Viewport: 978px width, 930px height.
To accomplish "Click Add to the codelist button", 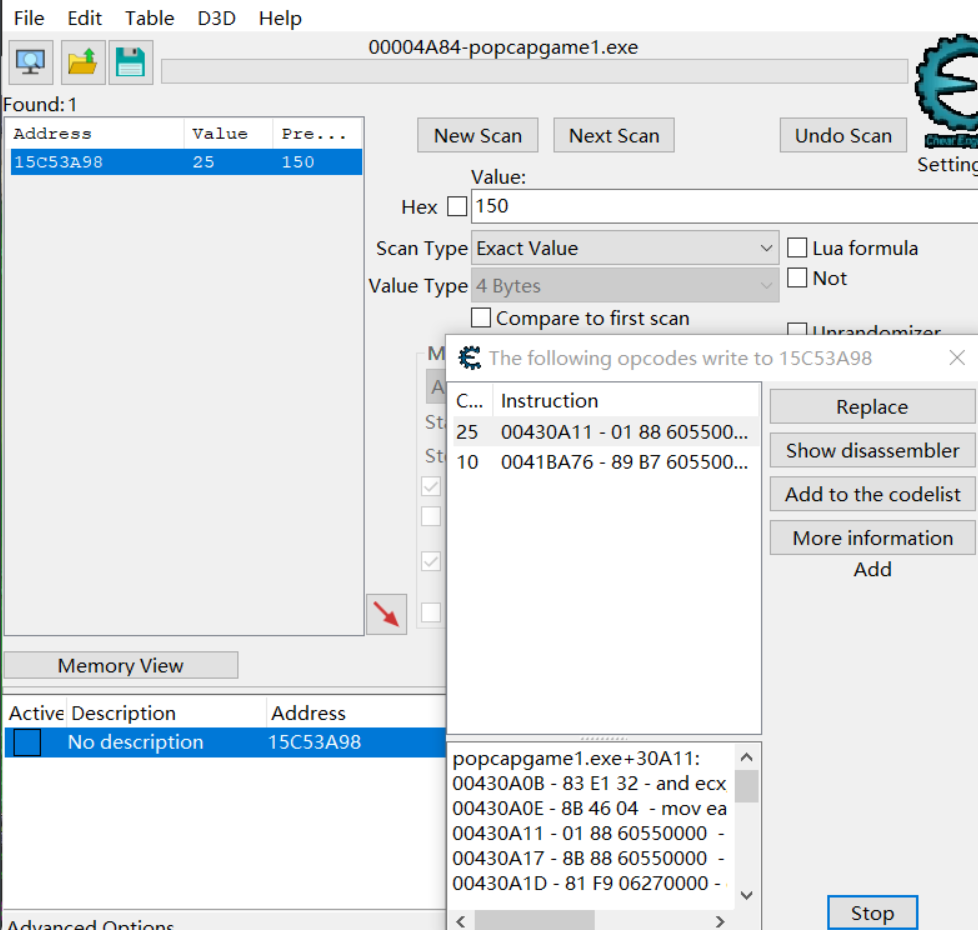I will pos(872,494).
